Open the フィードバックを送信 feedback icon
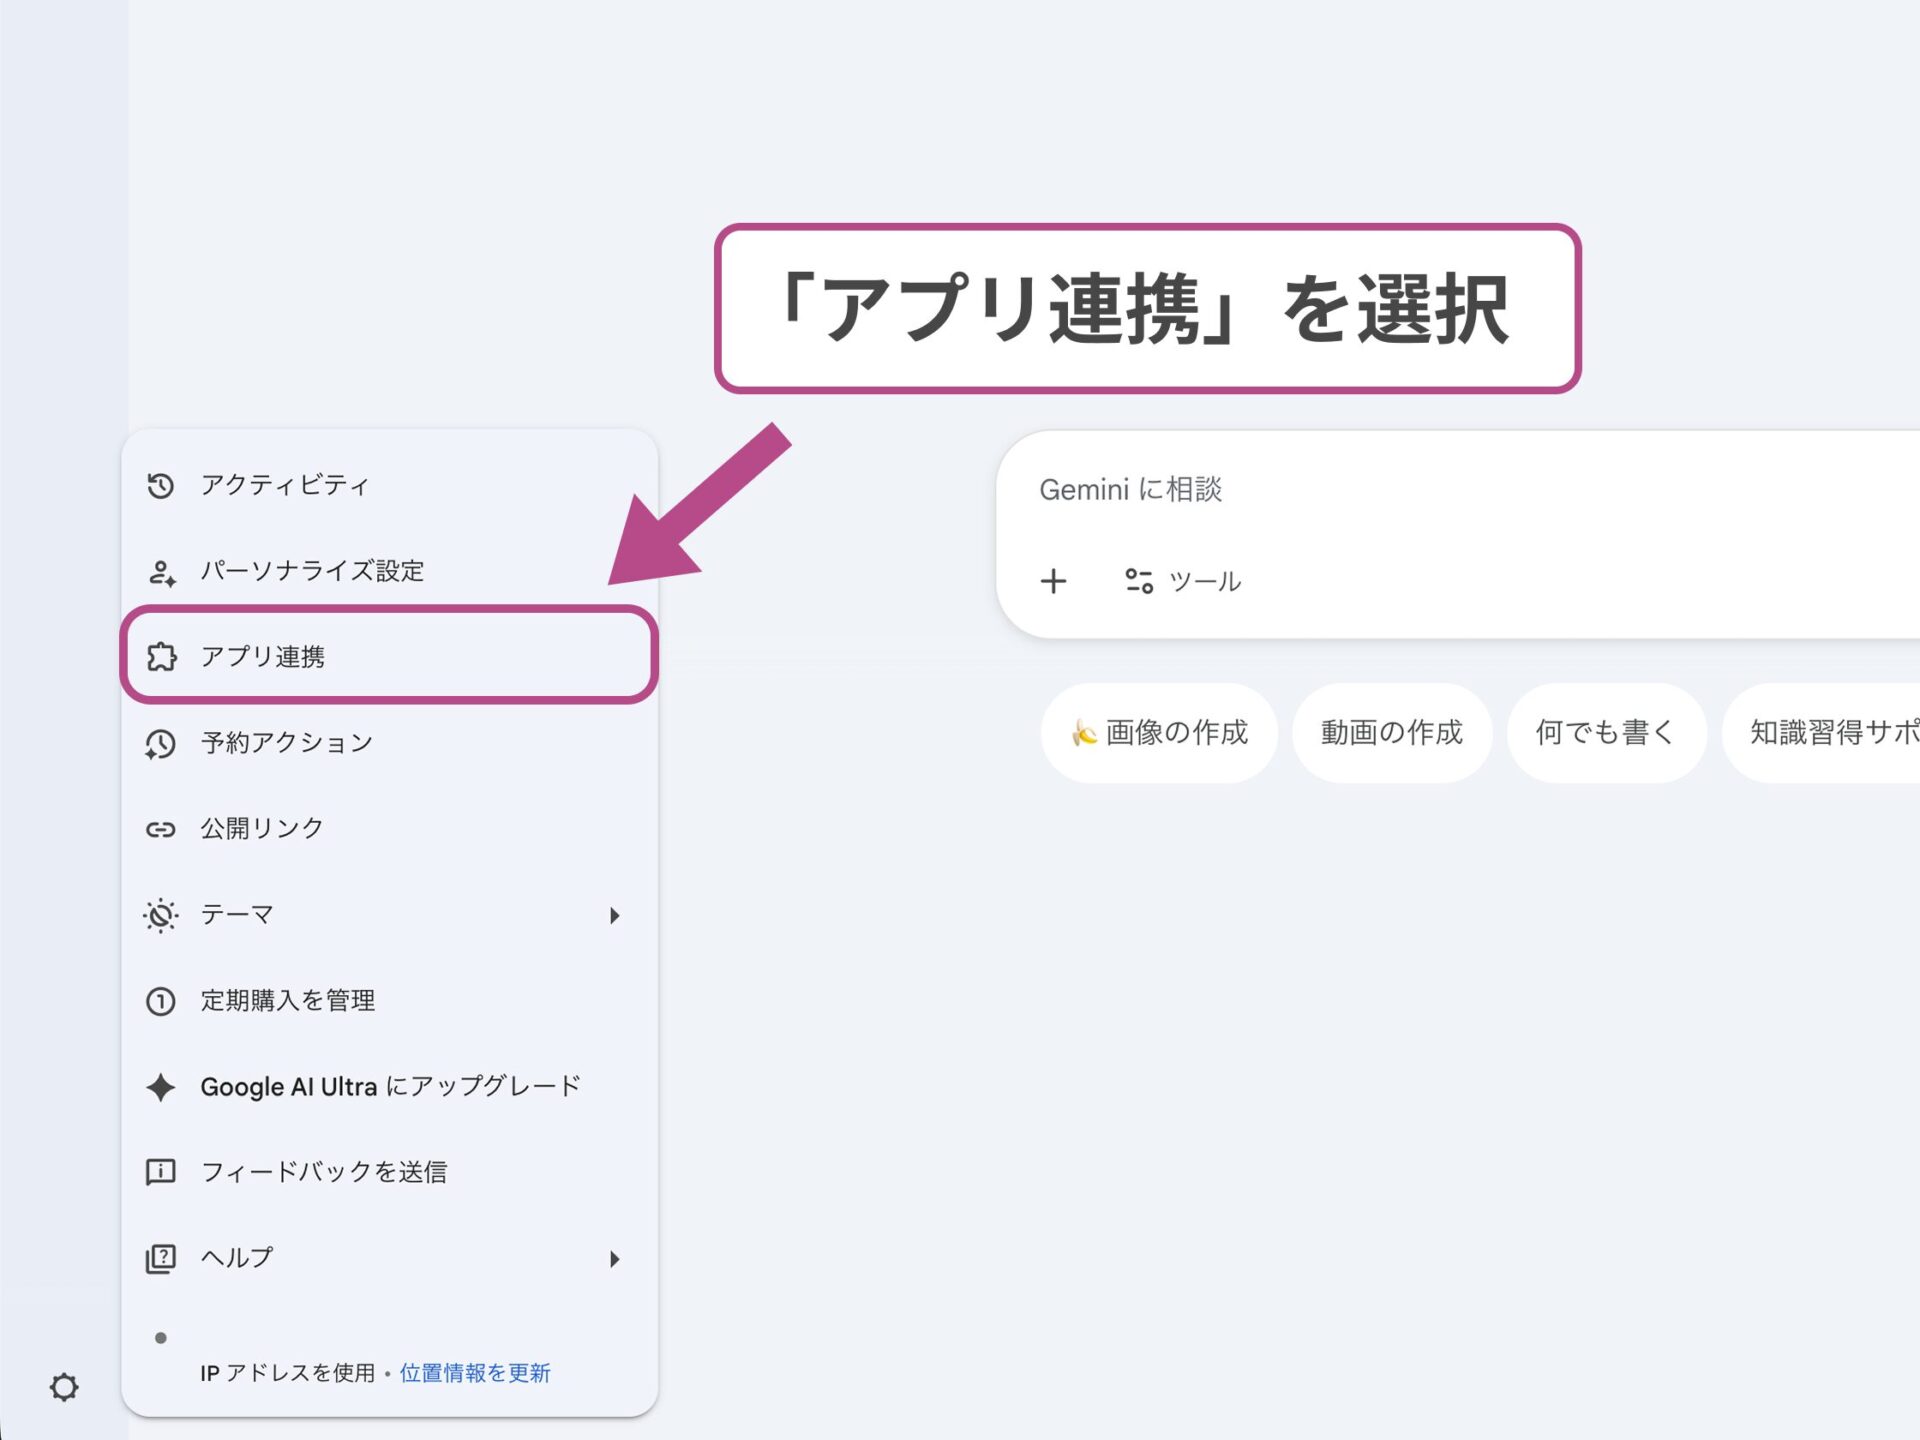This screenshot has height=1440, width=1920. click(x=162, y=1172)
